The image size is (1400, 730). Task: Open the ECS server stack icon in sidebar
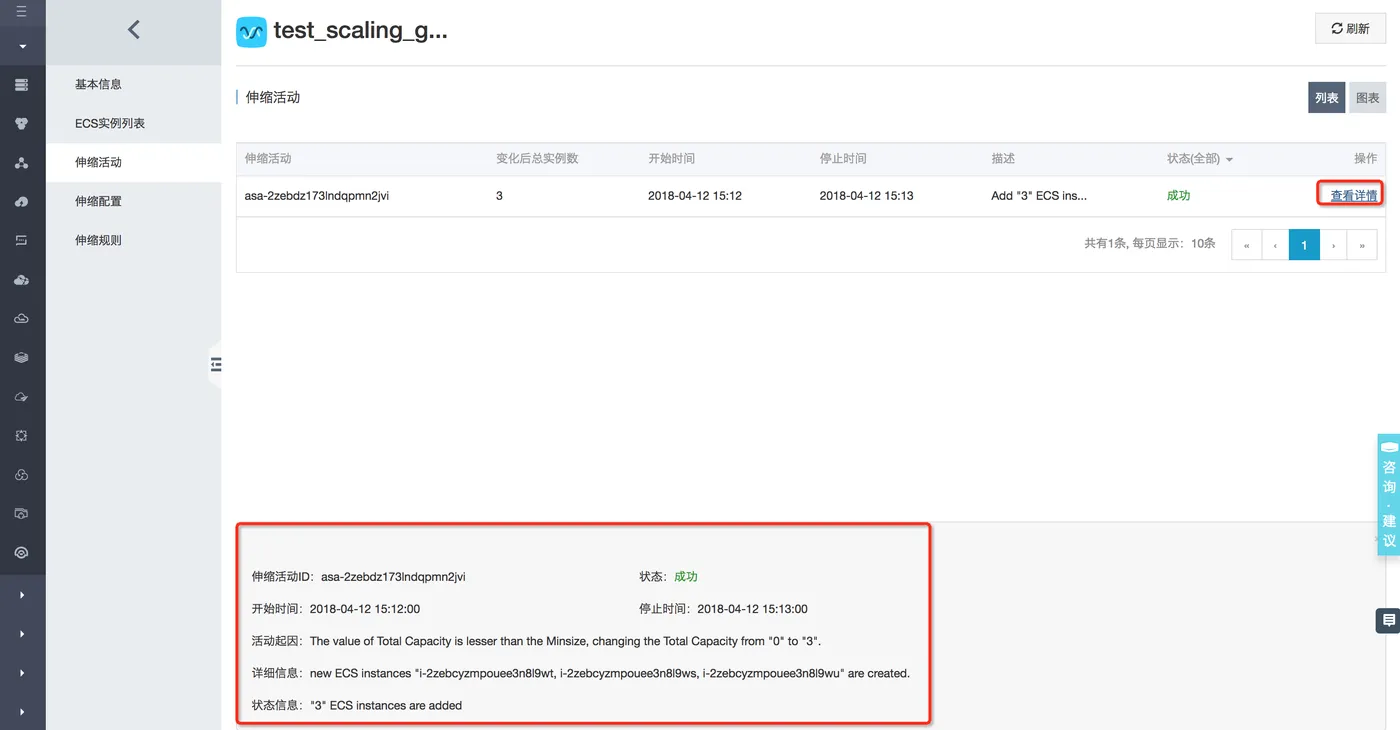(x=22, y=85)
